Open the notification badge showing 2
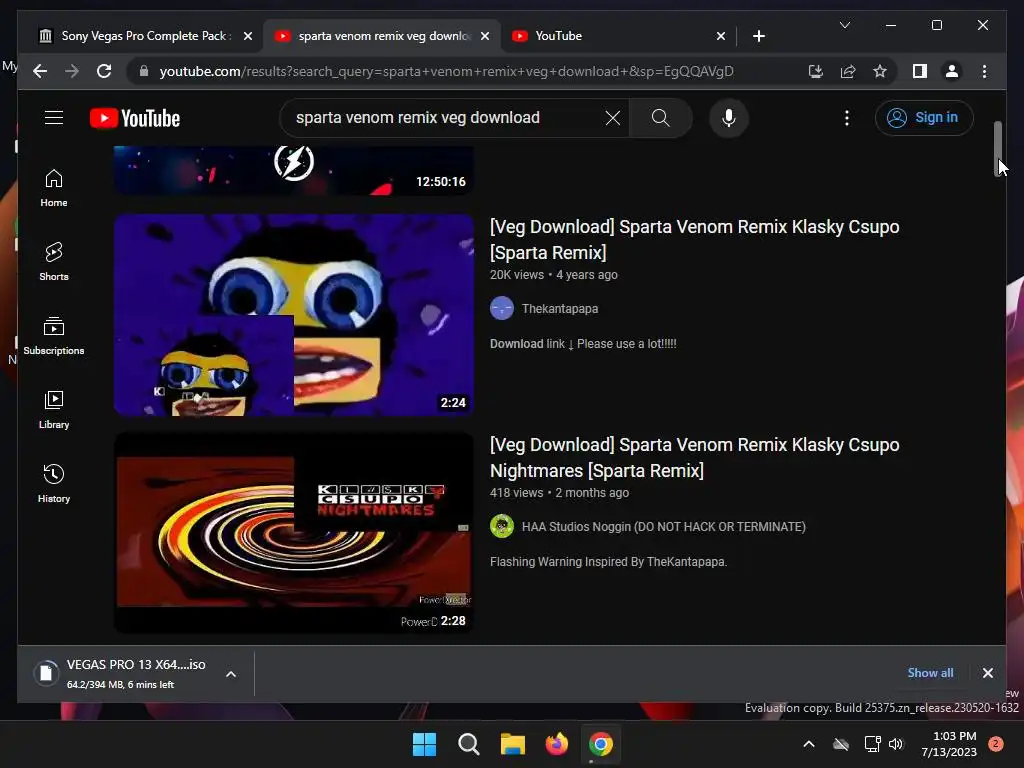The height and width of the screenshot is (768, 1024). [x=995, y=744]
